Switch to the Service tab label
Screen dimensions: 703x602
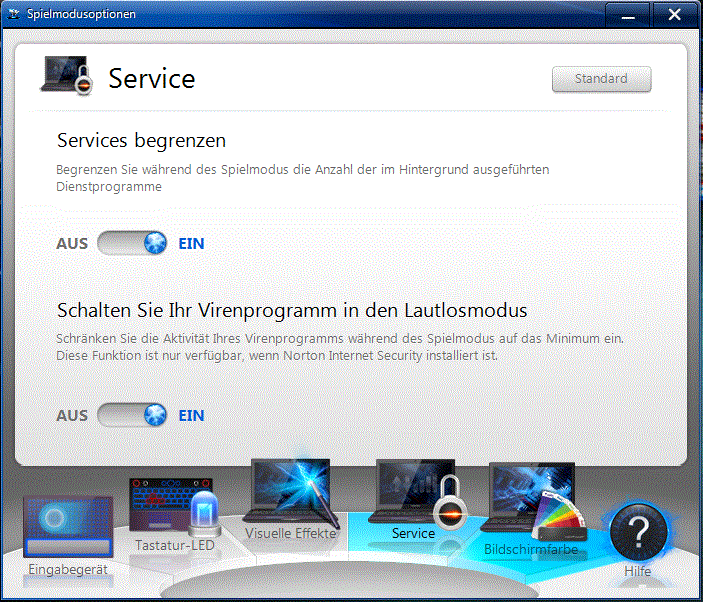click(413, 533)
